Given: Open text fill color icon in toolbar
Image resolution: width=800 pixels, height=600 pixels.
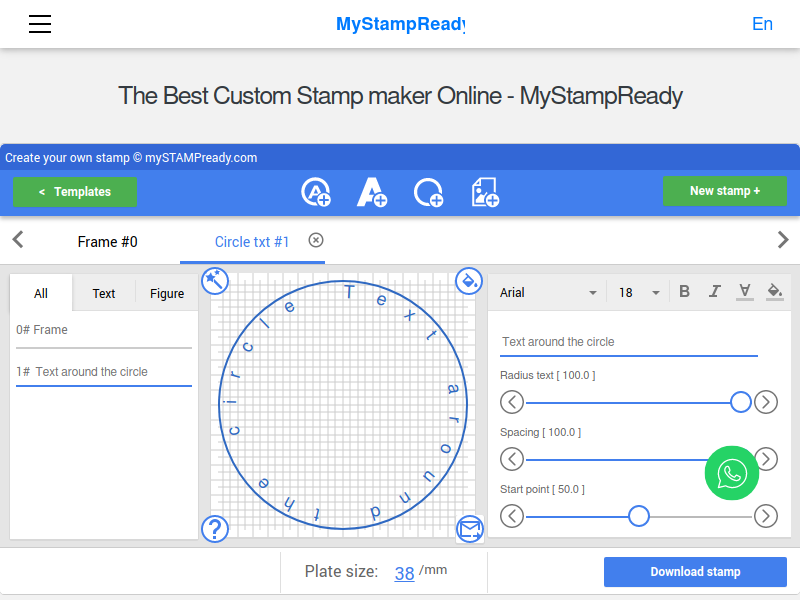Looking at the screenshot, I should tap(774, 291).
